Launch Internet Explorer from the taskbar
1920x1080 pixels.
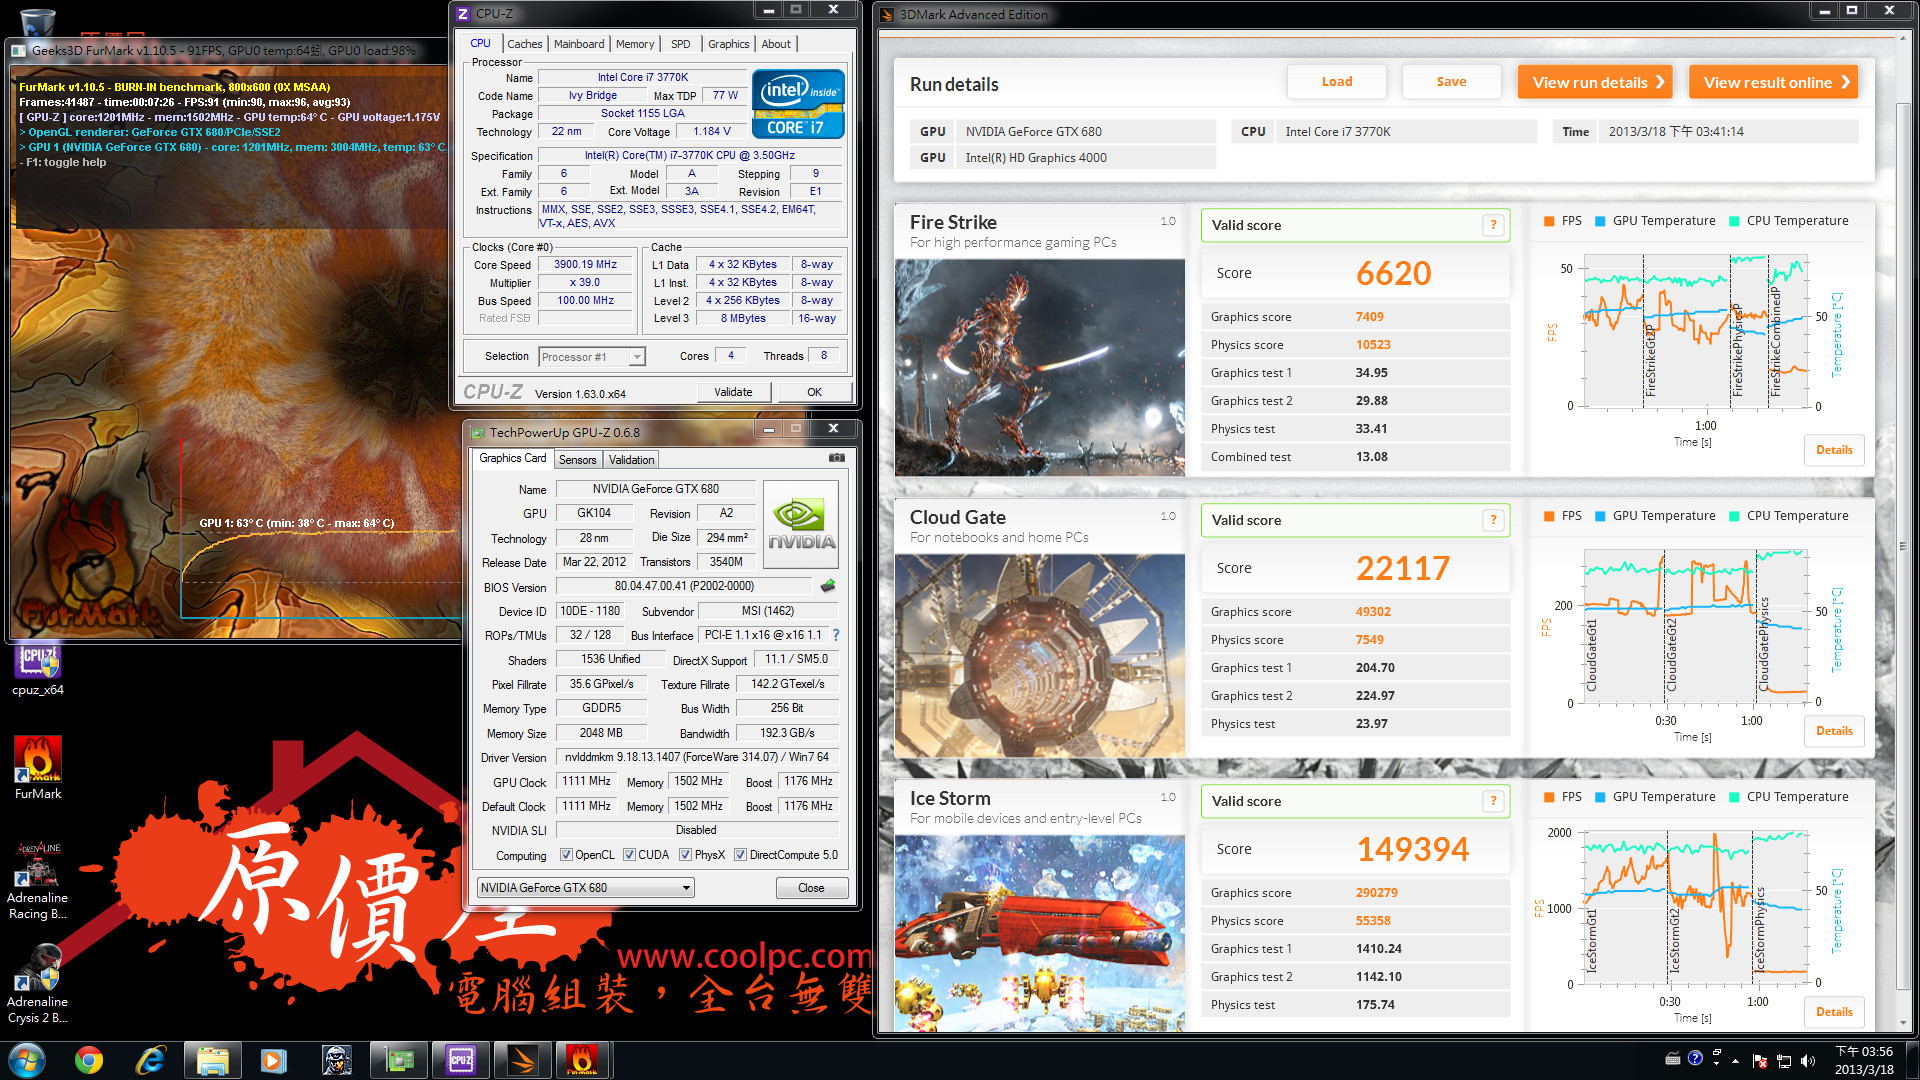(x=151, y=1060)
